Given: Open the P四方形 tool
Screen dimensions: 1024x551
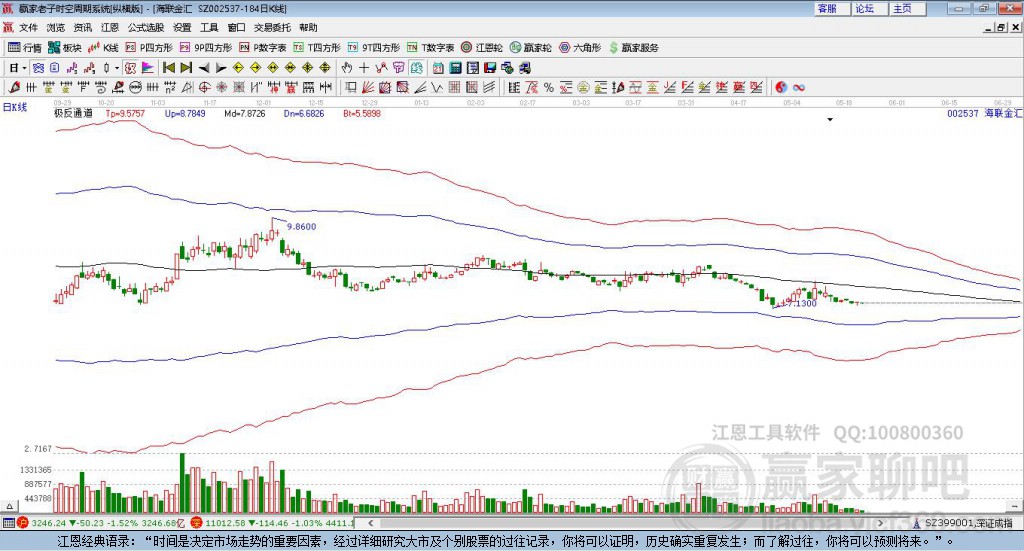Looking at the screenshot, I should point(149,48).
